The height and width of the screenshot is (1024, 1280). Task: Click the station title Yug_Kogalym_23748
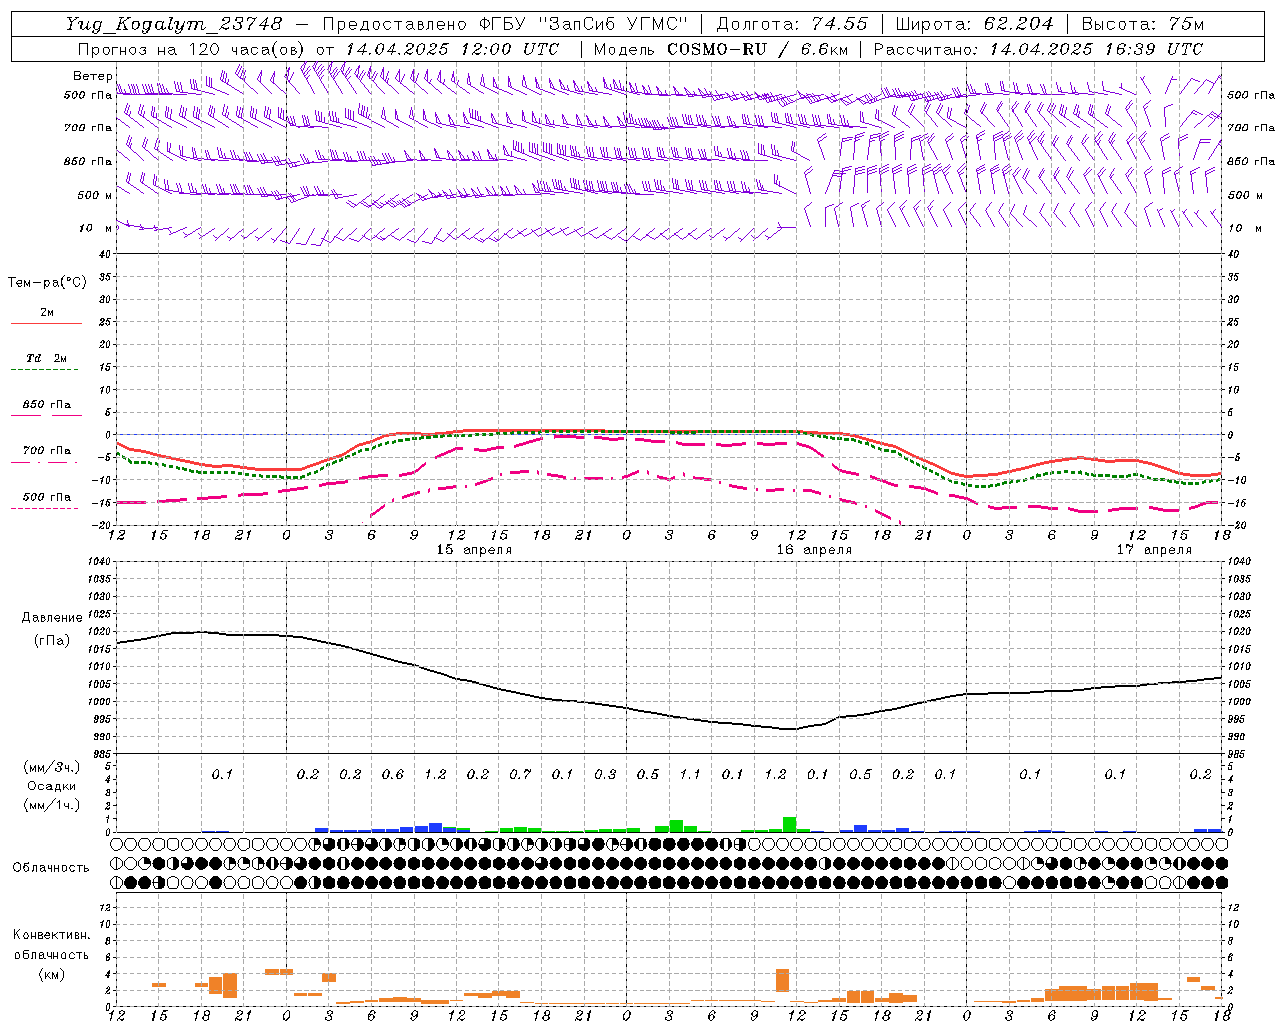(x=173, y=24)
